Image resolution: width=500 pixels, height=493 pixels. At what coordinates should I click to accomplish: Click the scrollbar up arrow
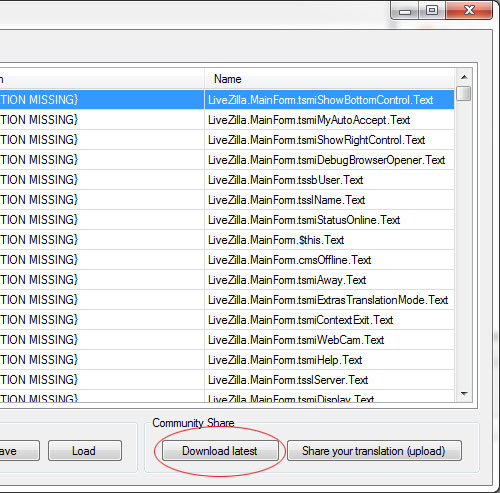tap(464, 77)
